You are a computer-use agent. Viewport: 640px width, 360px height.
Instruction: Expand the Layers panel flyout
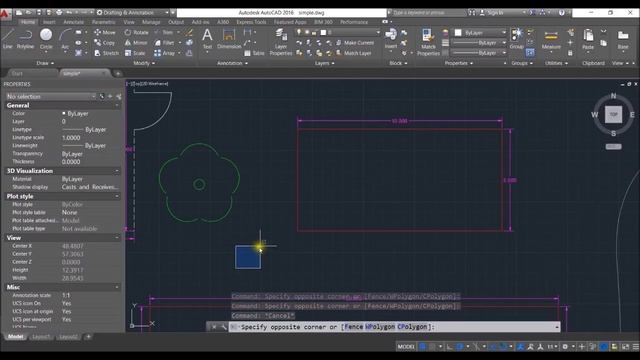tap(324, 63)
